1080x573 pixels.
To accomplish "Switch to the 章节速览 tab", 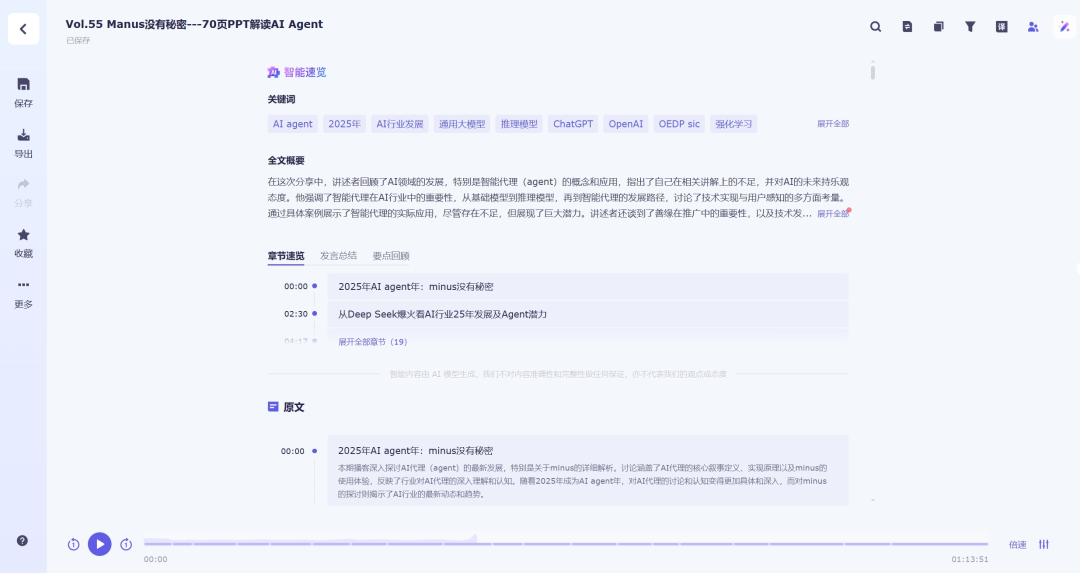I will [x=286, y=256].
